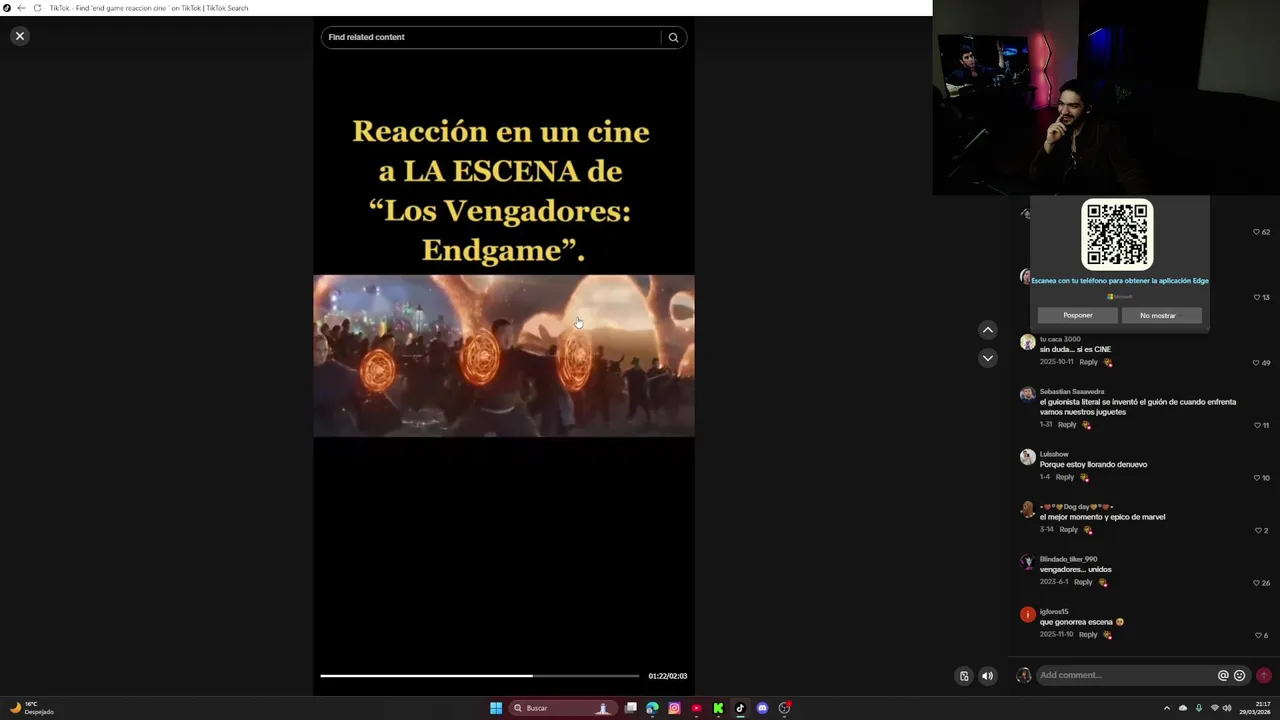Like the 'vengadores... unidos' comment heart
Viewport: 1280px width, 720px height.
[1257, 583]
